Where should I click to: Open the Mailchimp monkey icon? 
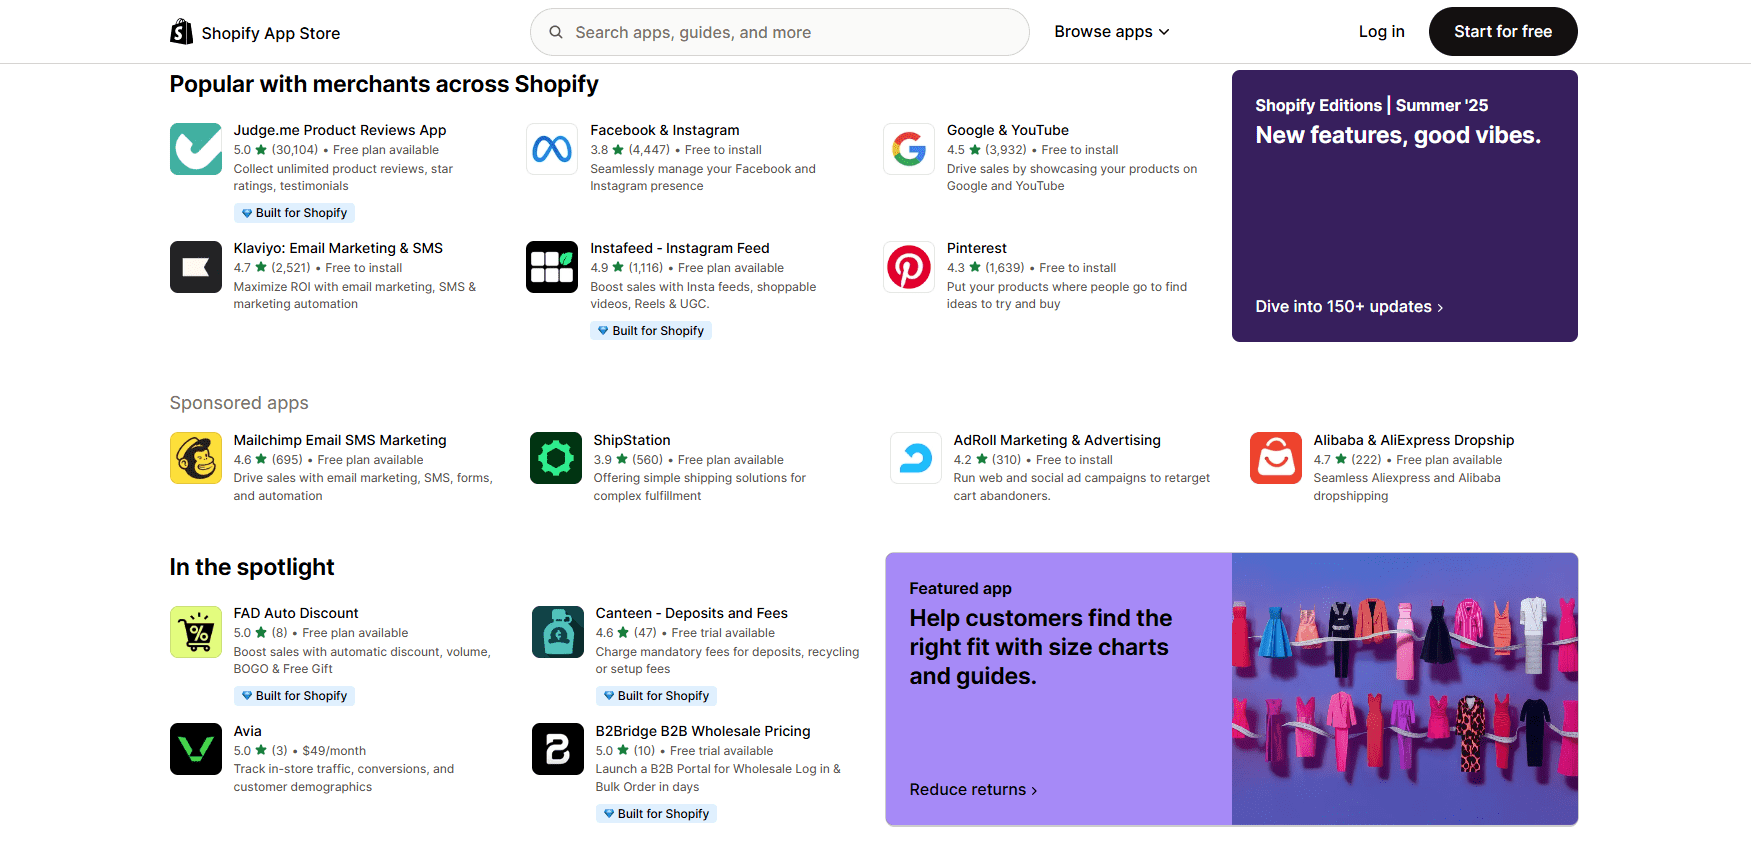point(195,458)
